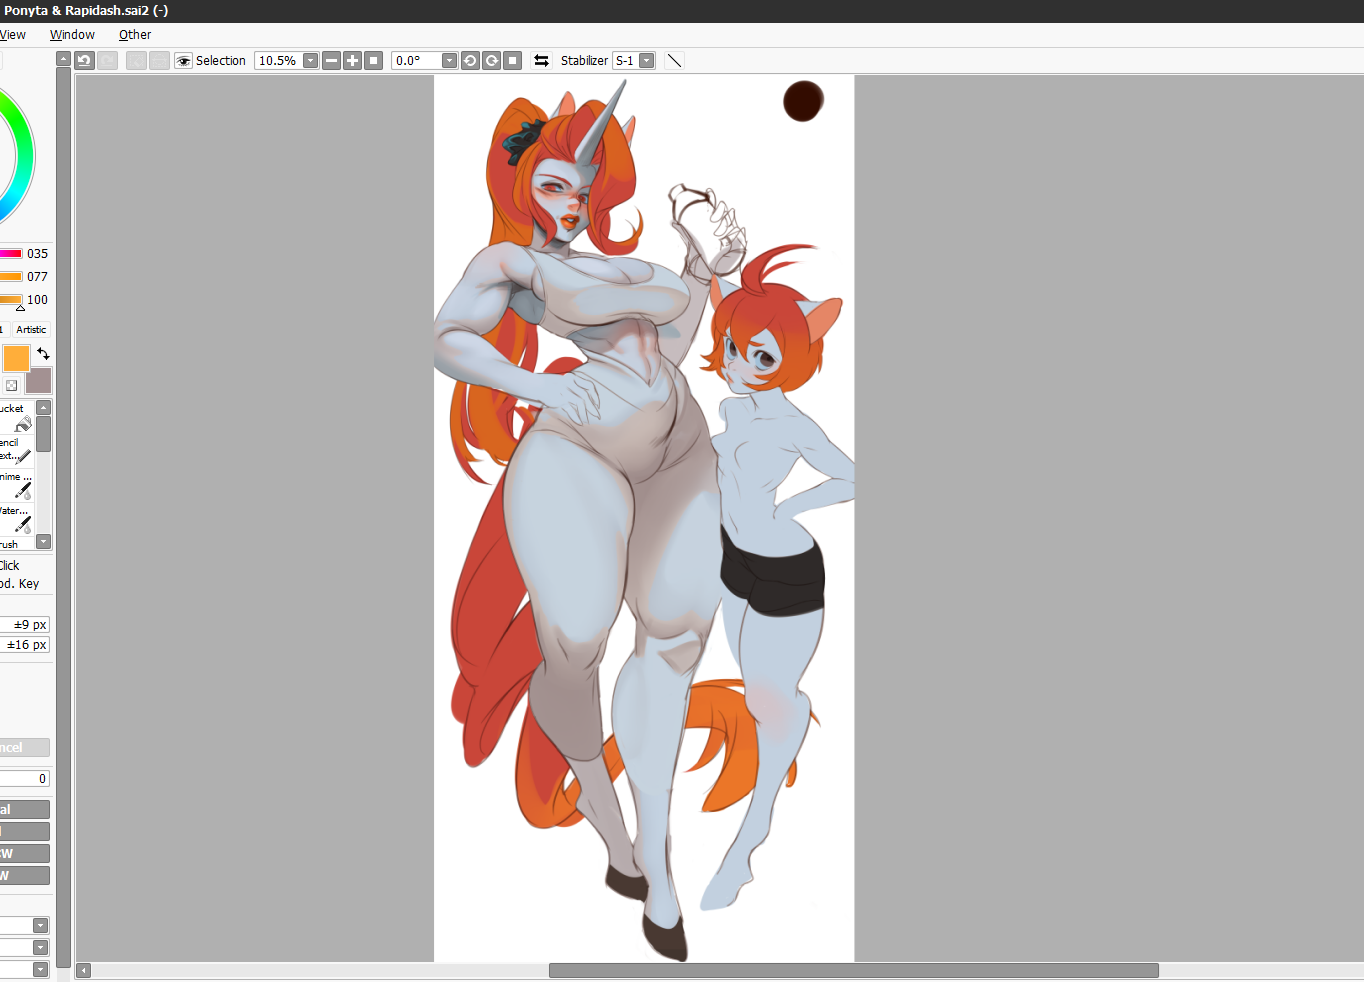The width and height of the screenshot is (1364, 982).
Task: Click the field showing 0
Action: (24, 778)
